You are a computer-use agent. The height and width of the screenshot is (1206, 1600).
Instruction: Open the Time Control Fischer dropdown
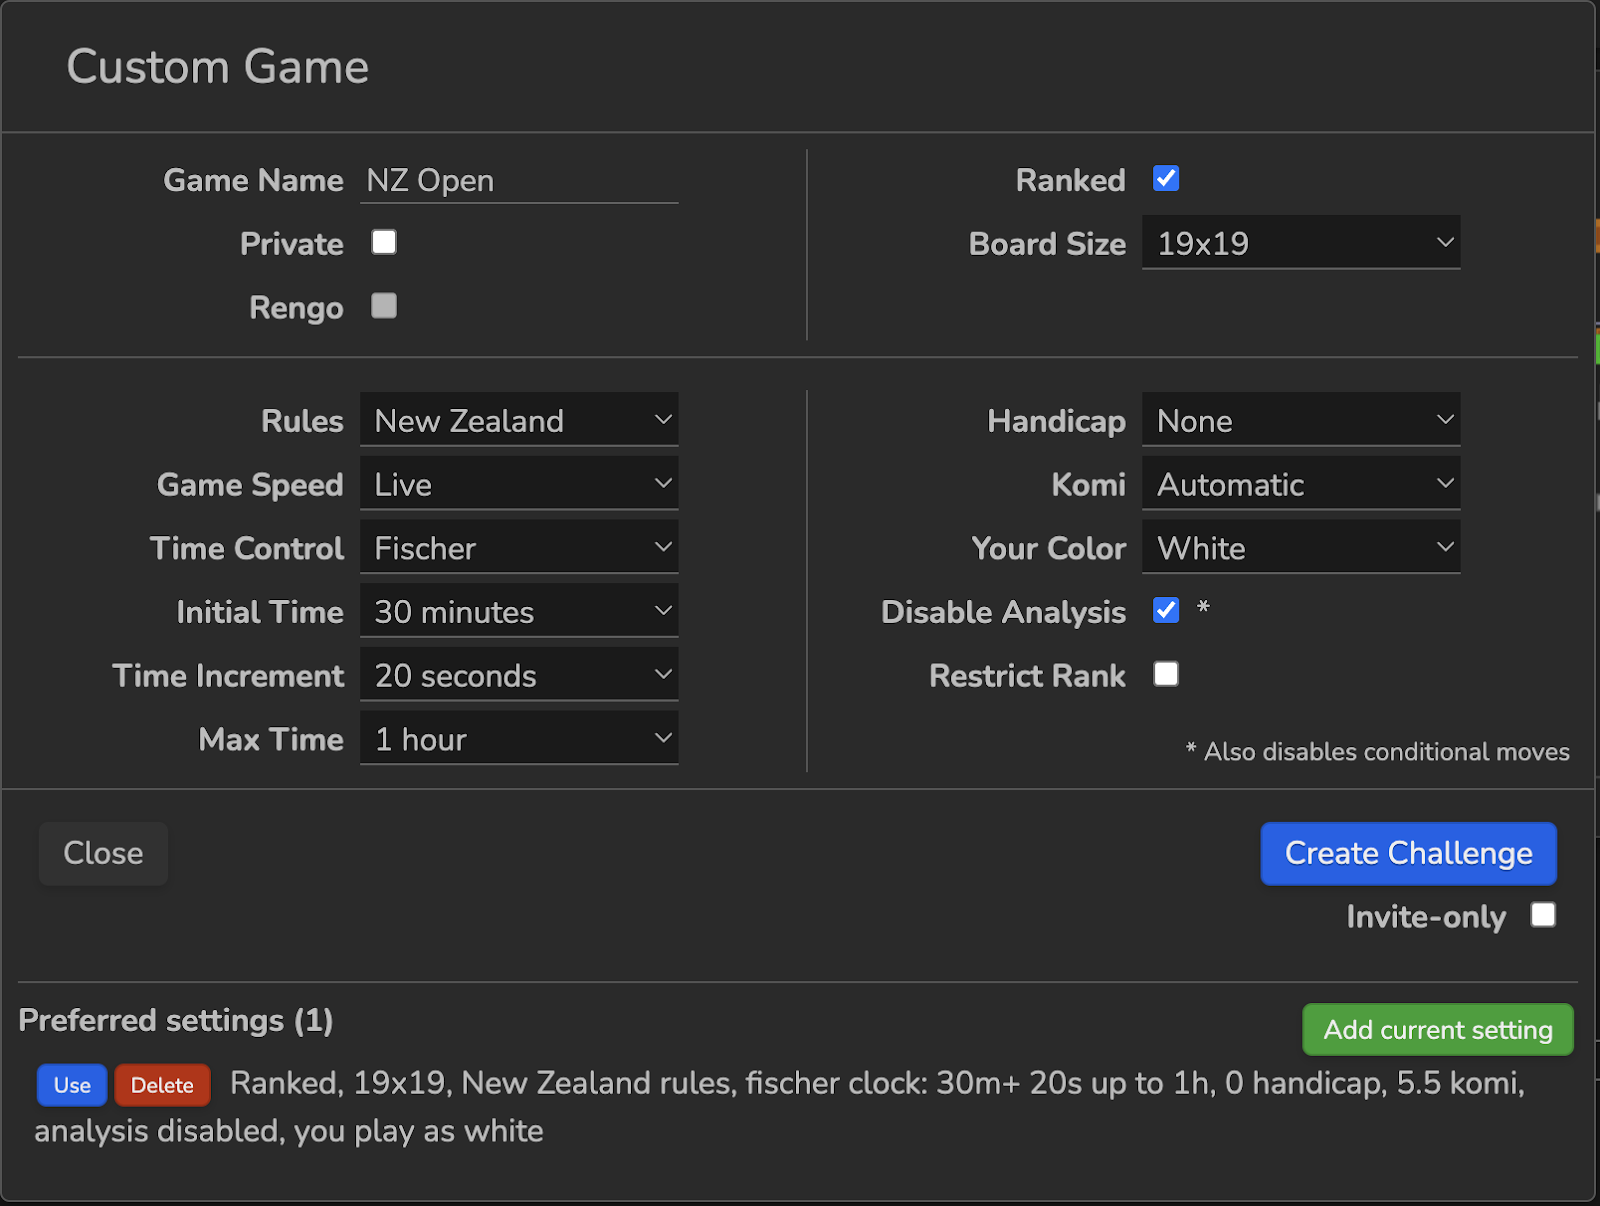click(518, 548)
